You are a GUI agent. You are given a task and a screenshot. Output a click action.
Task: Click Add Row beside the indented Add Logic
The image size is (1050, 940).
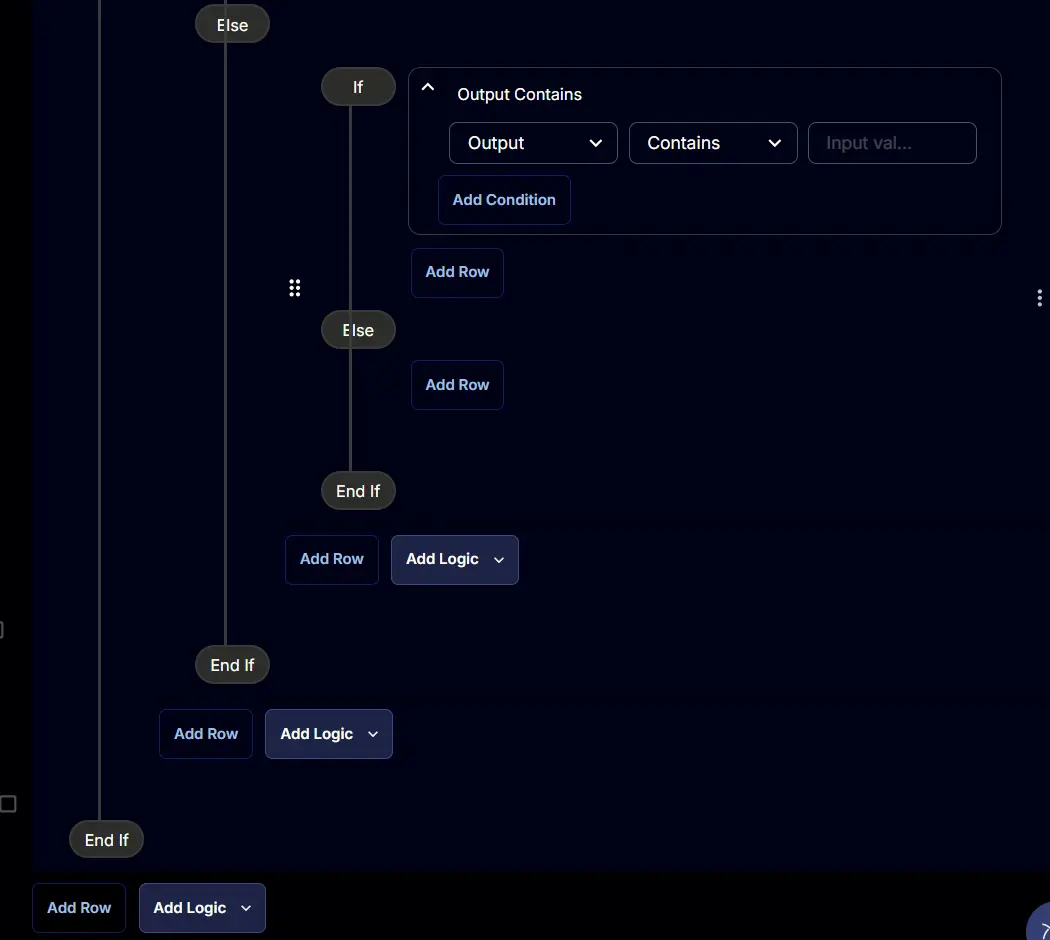[331, 560]
